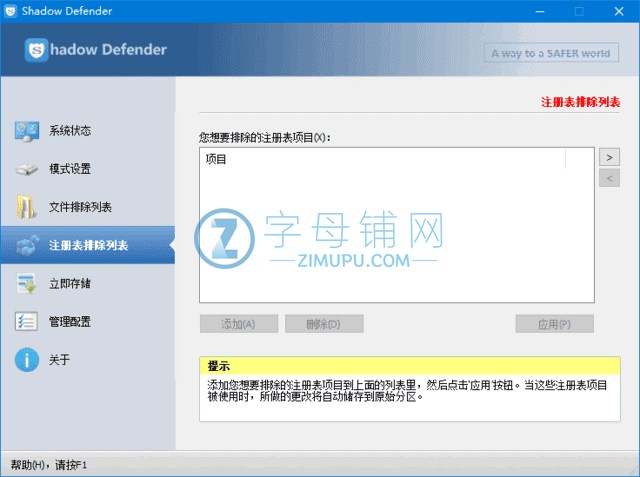Minimize the Shadow Defender window
The width and height of the screenshot is (640, 477).
(540, 11)
